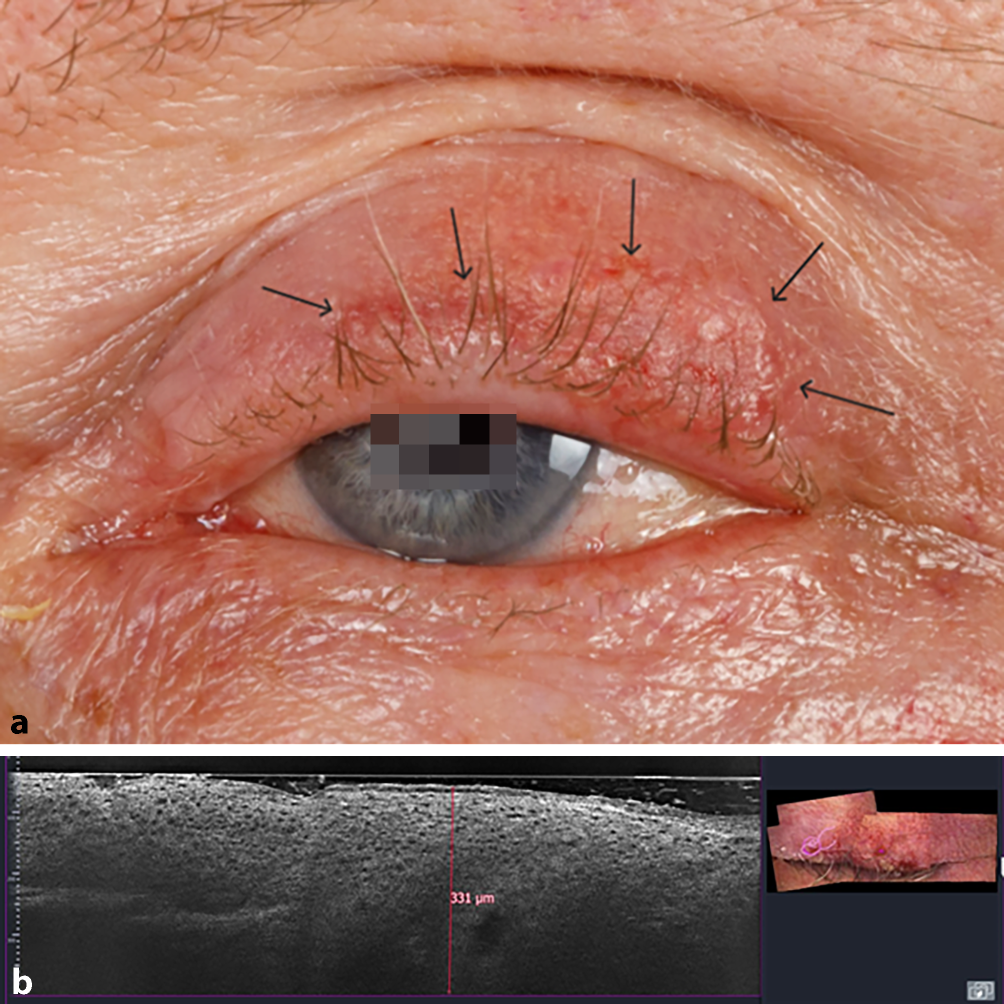Click the small icon button at the OCT panel's bottom-right corner
Image resolution: width=1004 pixels, height=1004 pixels.
pos(980,990)
